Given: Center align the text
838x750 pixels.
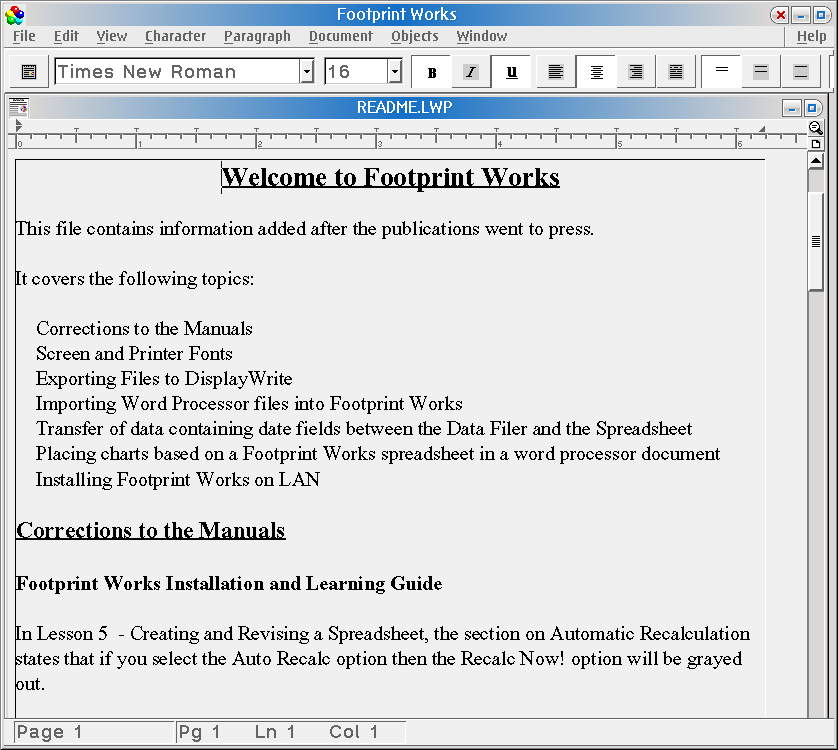Looking at the screenshot, I should tap(596, 72).
